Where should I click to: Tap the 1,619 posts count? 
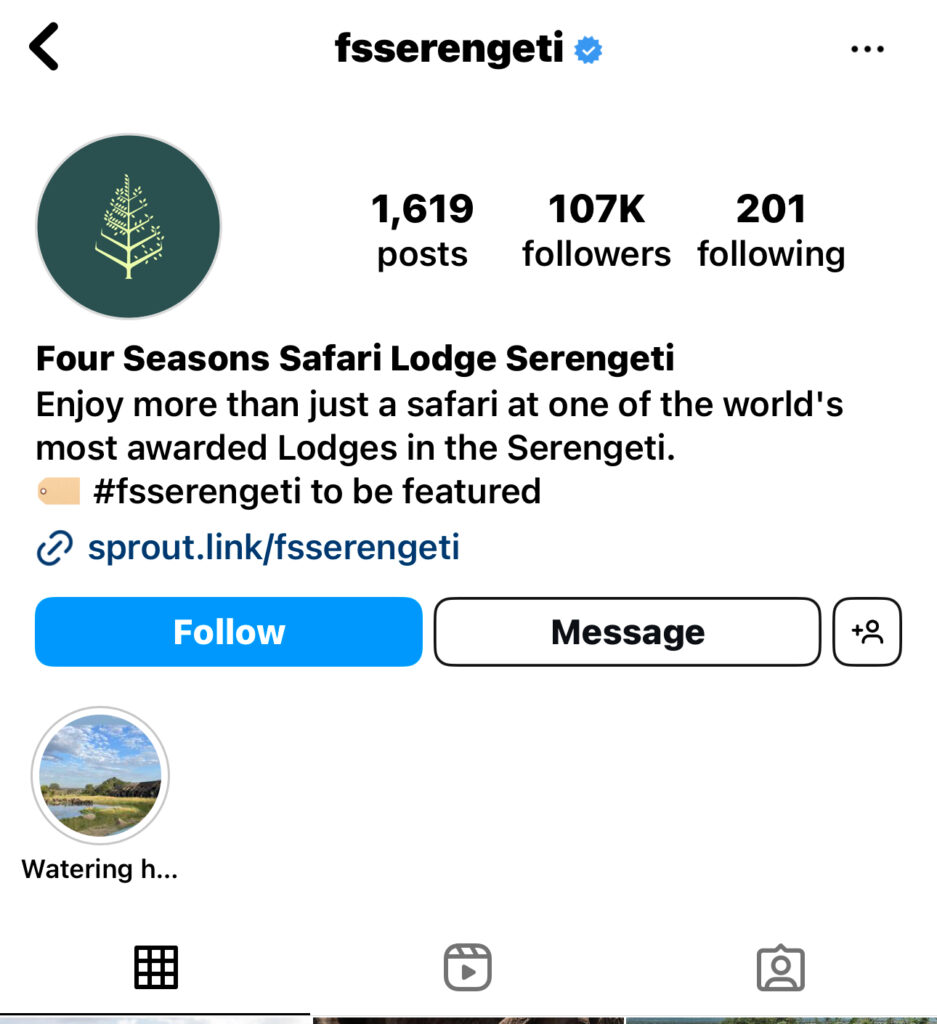(422, 230)
